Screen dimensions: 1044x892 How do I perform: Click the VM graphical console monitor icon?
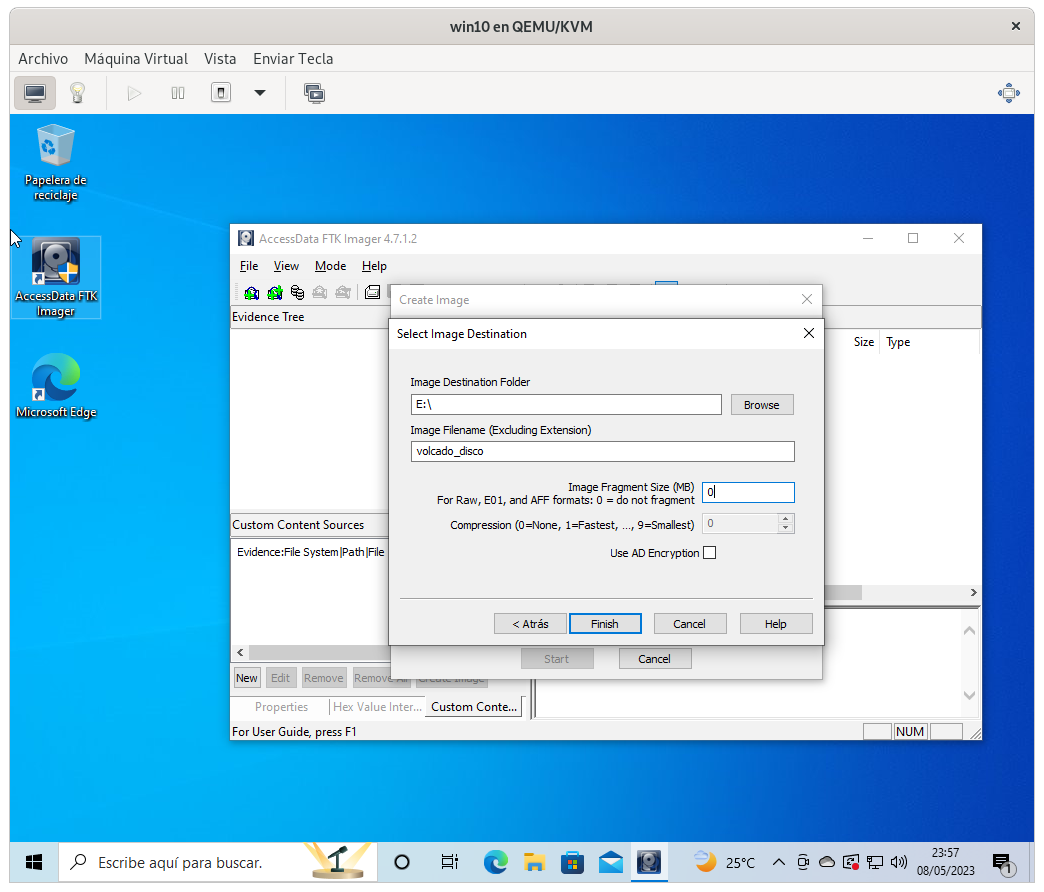(x=35, y=93)
